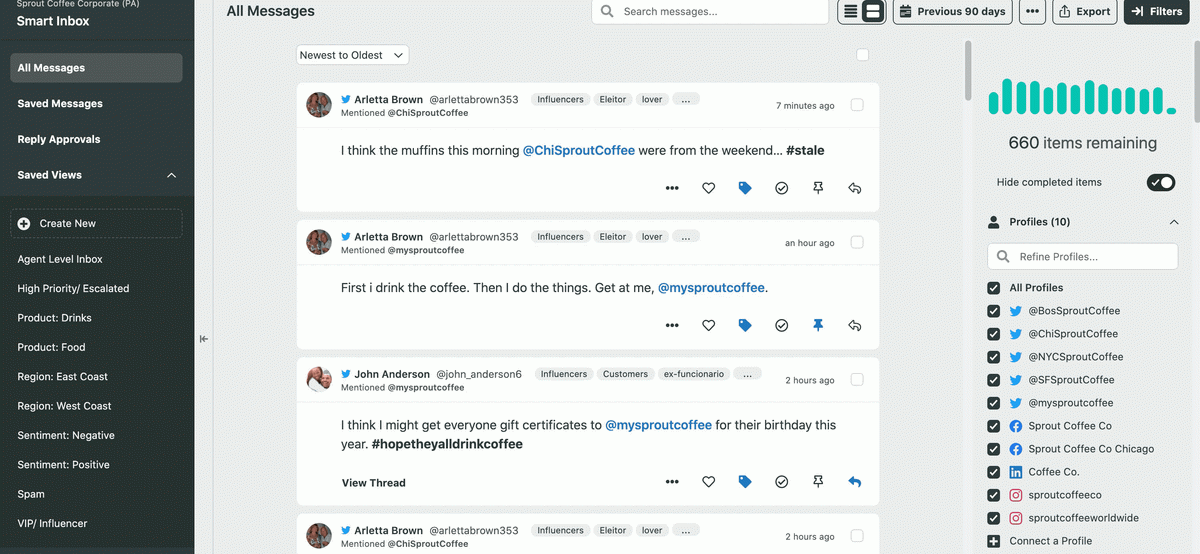
Task: Open more options on John Anderson's message
Action: pyautogui.click(x=672, y=482)
